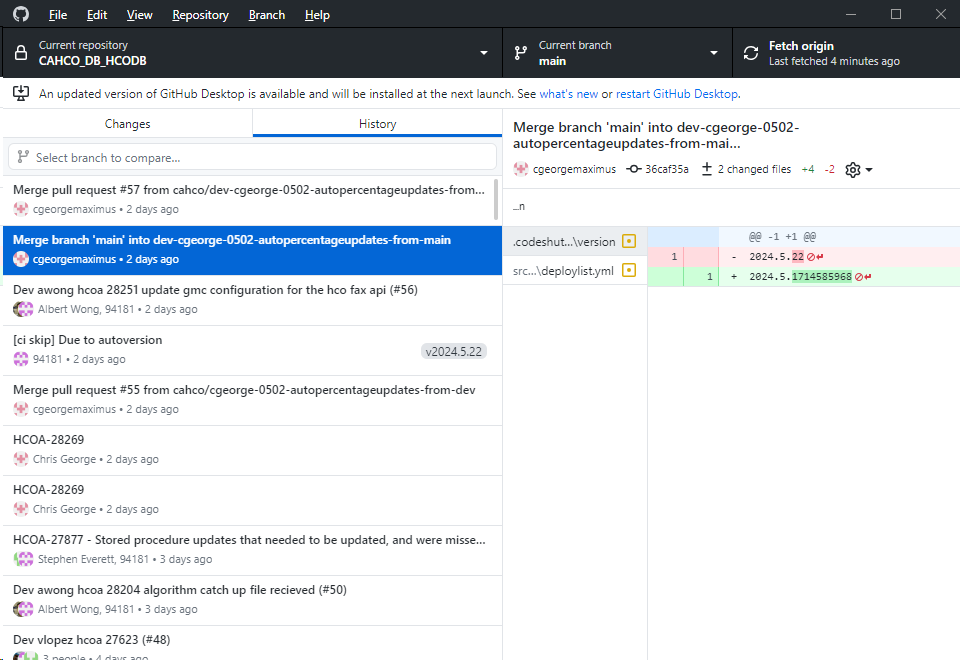The height and width of the screenshot is (660, 960).
Task: Expand the truncated commit description
Action: pos(519,206)
